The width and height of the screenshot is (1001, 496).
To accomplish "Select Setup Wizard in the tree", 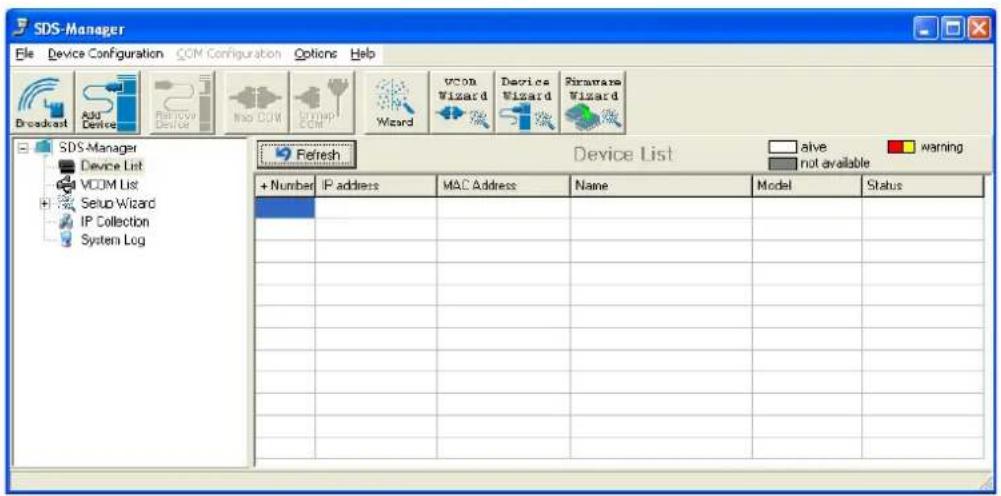I will click(x=118, y=204).
